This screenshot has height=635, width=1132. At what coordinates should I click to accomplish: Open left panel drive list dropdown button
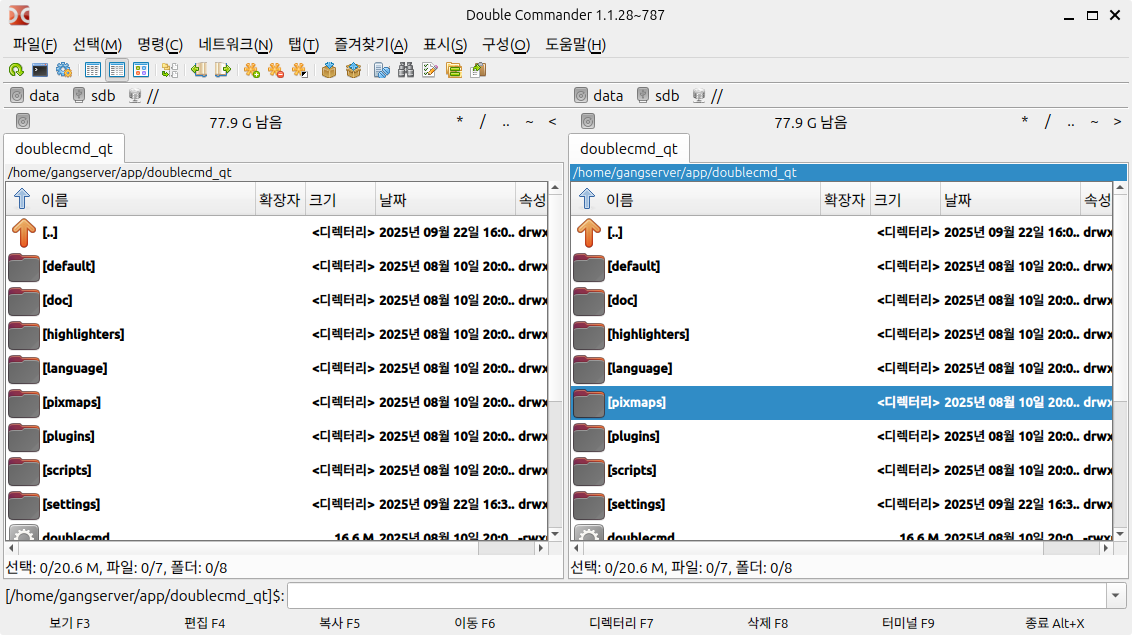(x=23, y=122)
